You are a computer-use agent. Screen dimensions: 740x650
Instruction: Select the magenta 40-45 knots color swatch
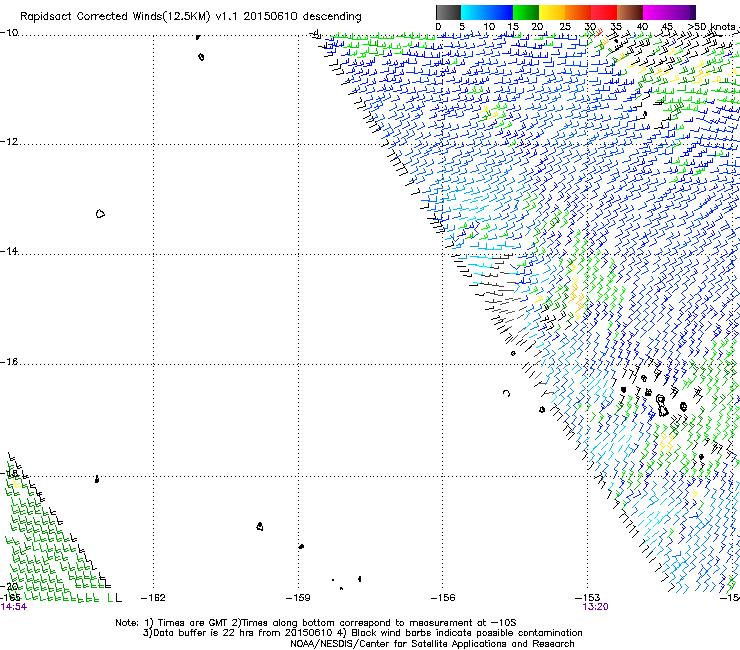pyautogui.click(x=656, y=12)
